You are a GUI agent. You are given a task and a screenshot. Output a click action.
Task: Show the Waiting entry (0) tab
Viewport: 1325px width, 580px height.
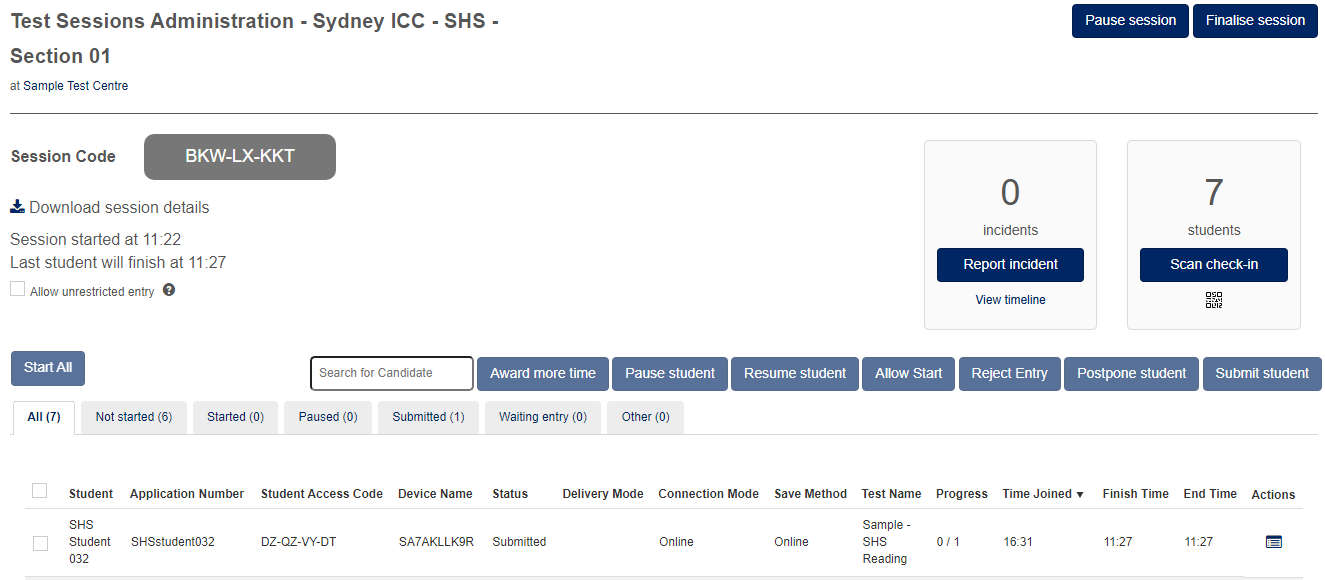543,417
